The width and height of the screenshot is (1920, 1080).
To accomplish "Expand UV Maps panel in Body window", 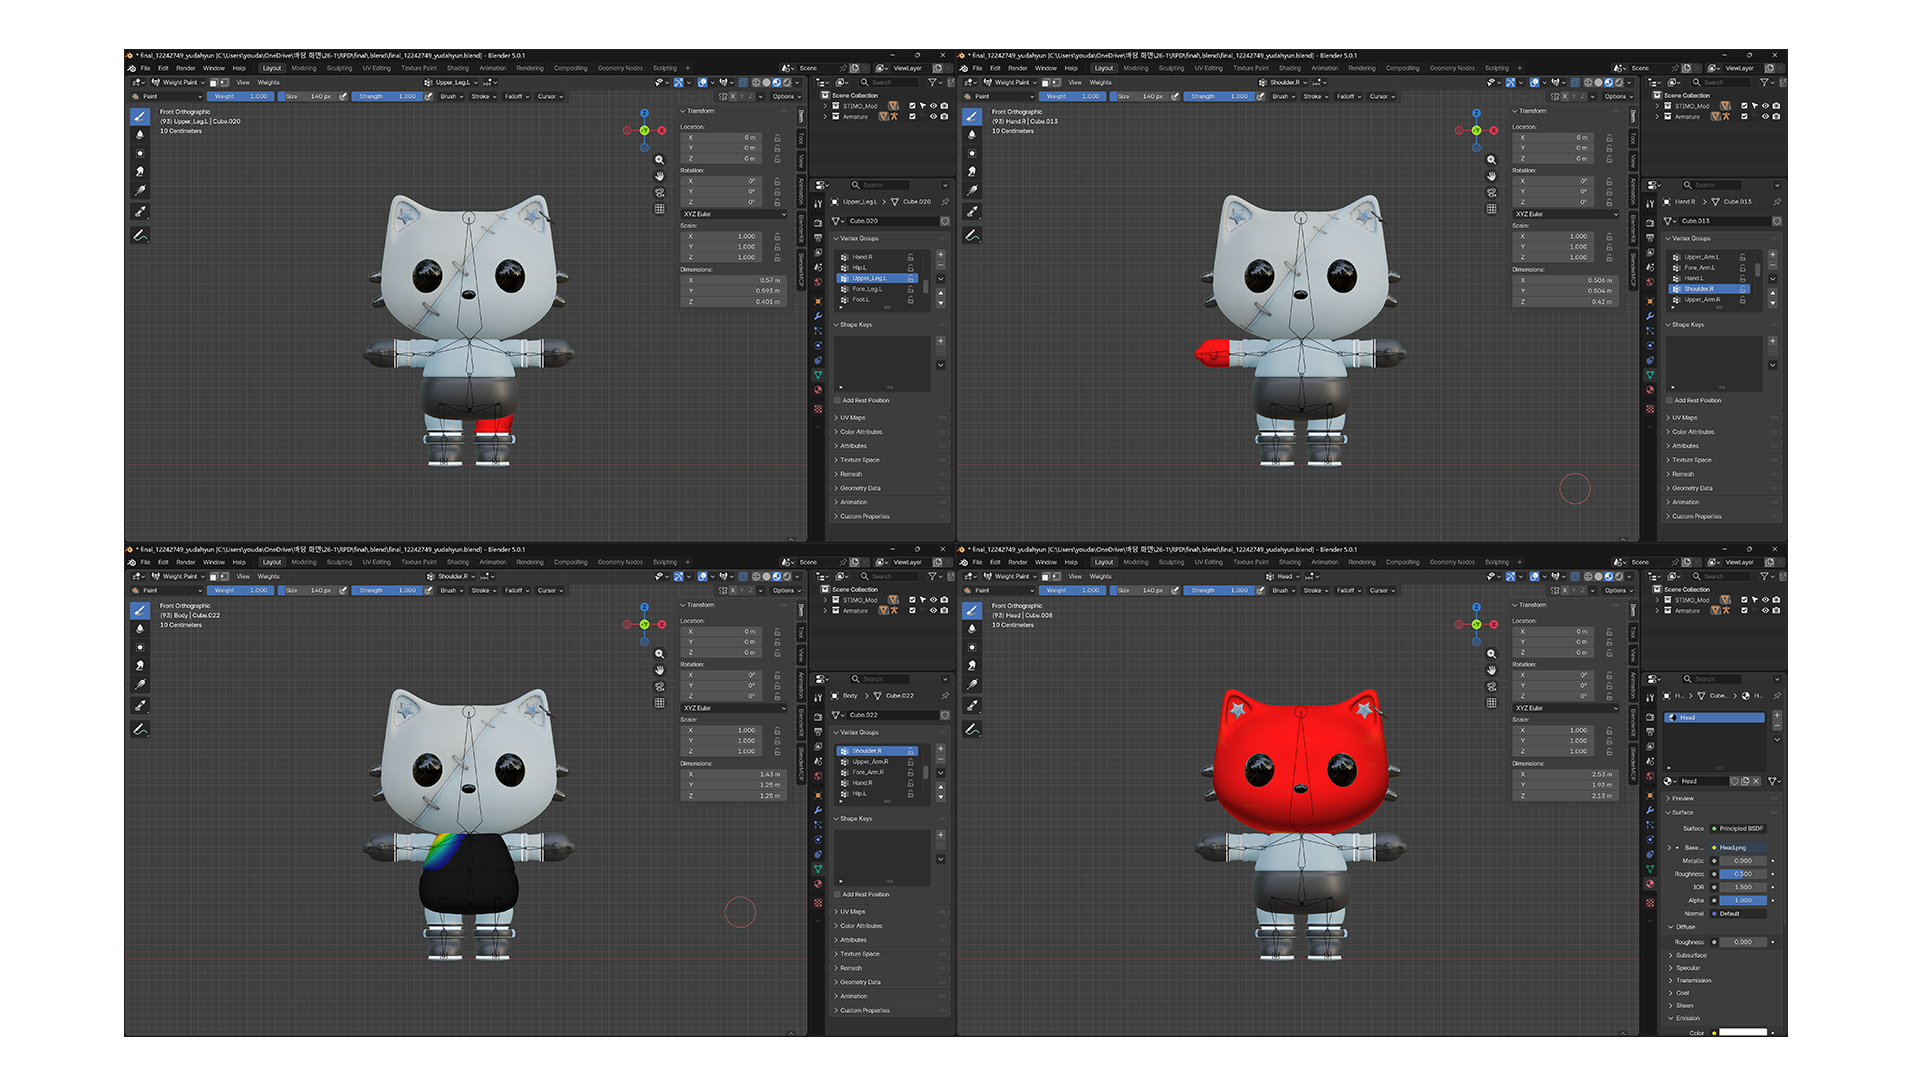I will click(850, 911).
